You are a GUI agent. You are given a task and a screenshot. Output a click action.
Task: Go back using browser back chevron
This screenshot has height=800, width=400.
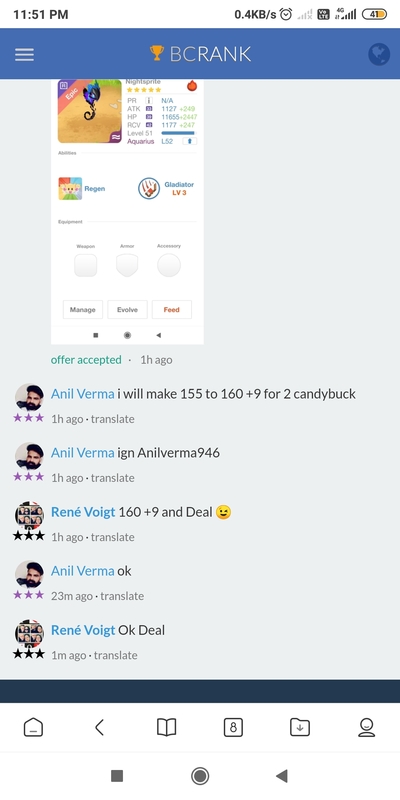[x=99, y=727]
